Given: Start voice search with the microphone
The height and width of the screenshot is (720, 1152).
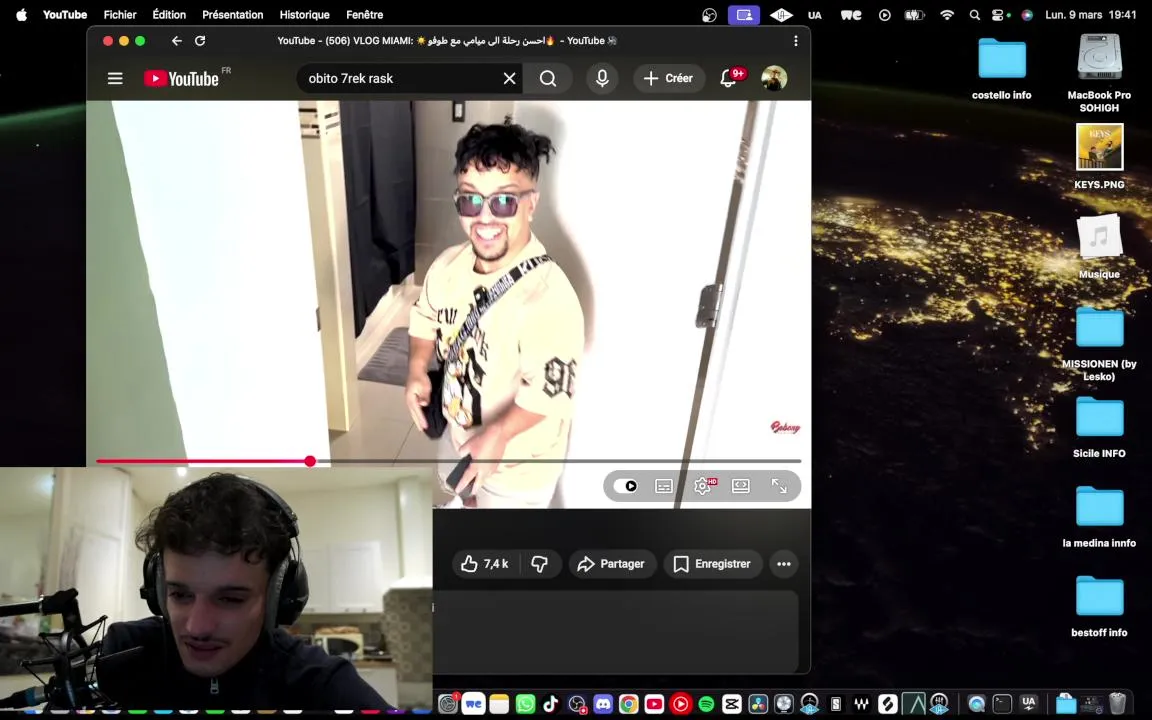Looking at the screenshot, I should pyautogui.click(x=602, y=79).
